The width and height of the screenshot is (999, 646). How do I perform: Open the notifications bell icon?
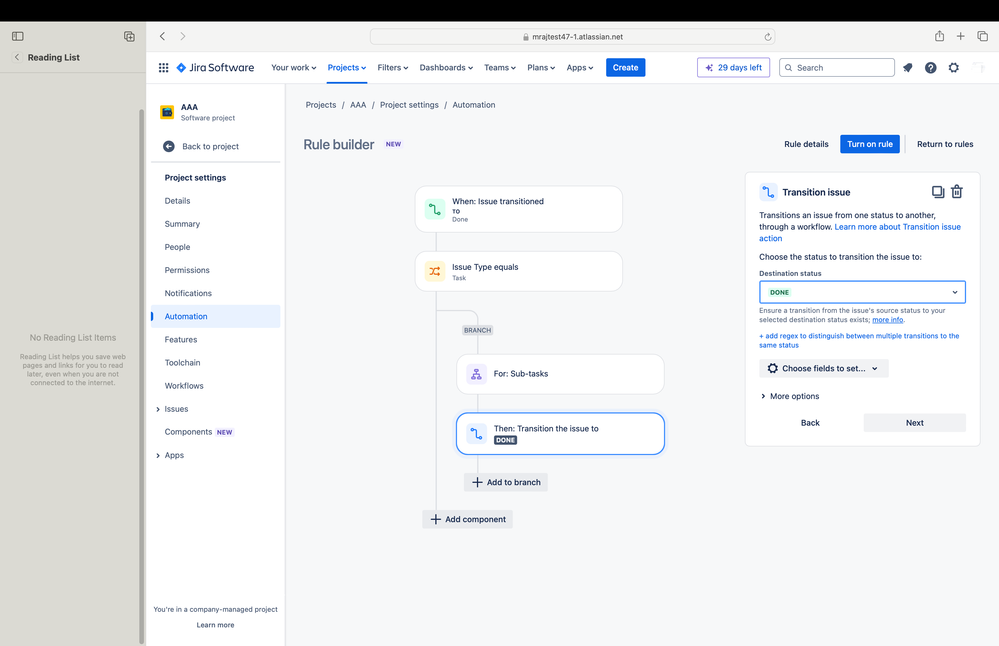pyautogui.click(x=908, y=68)
